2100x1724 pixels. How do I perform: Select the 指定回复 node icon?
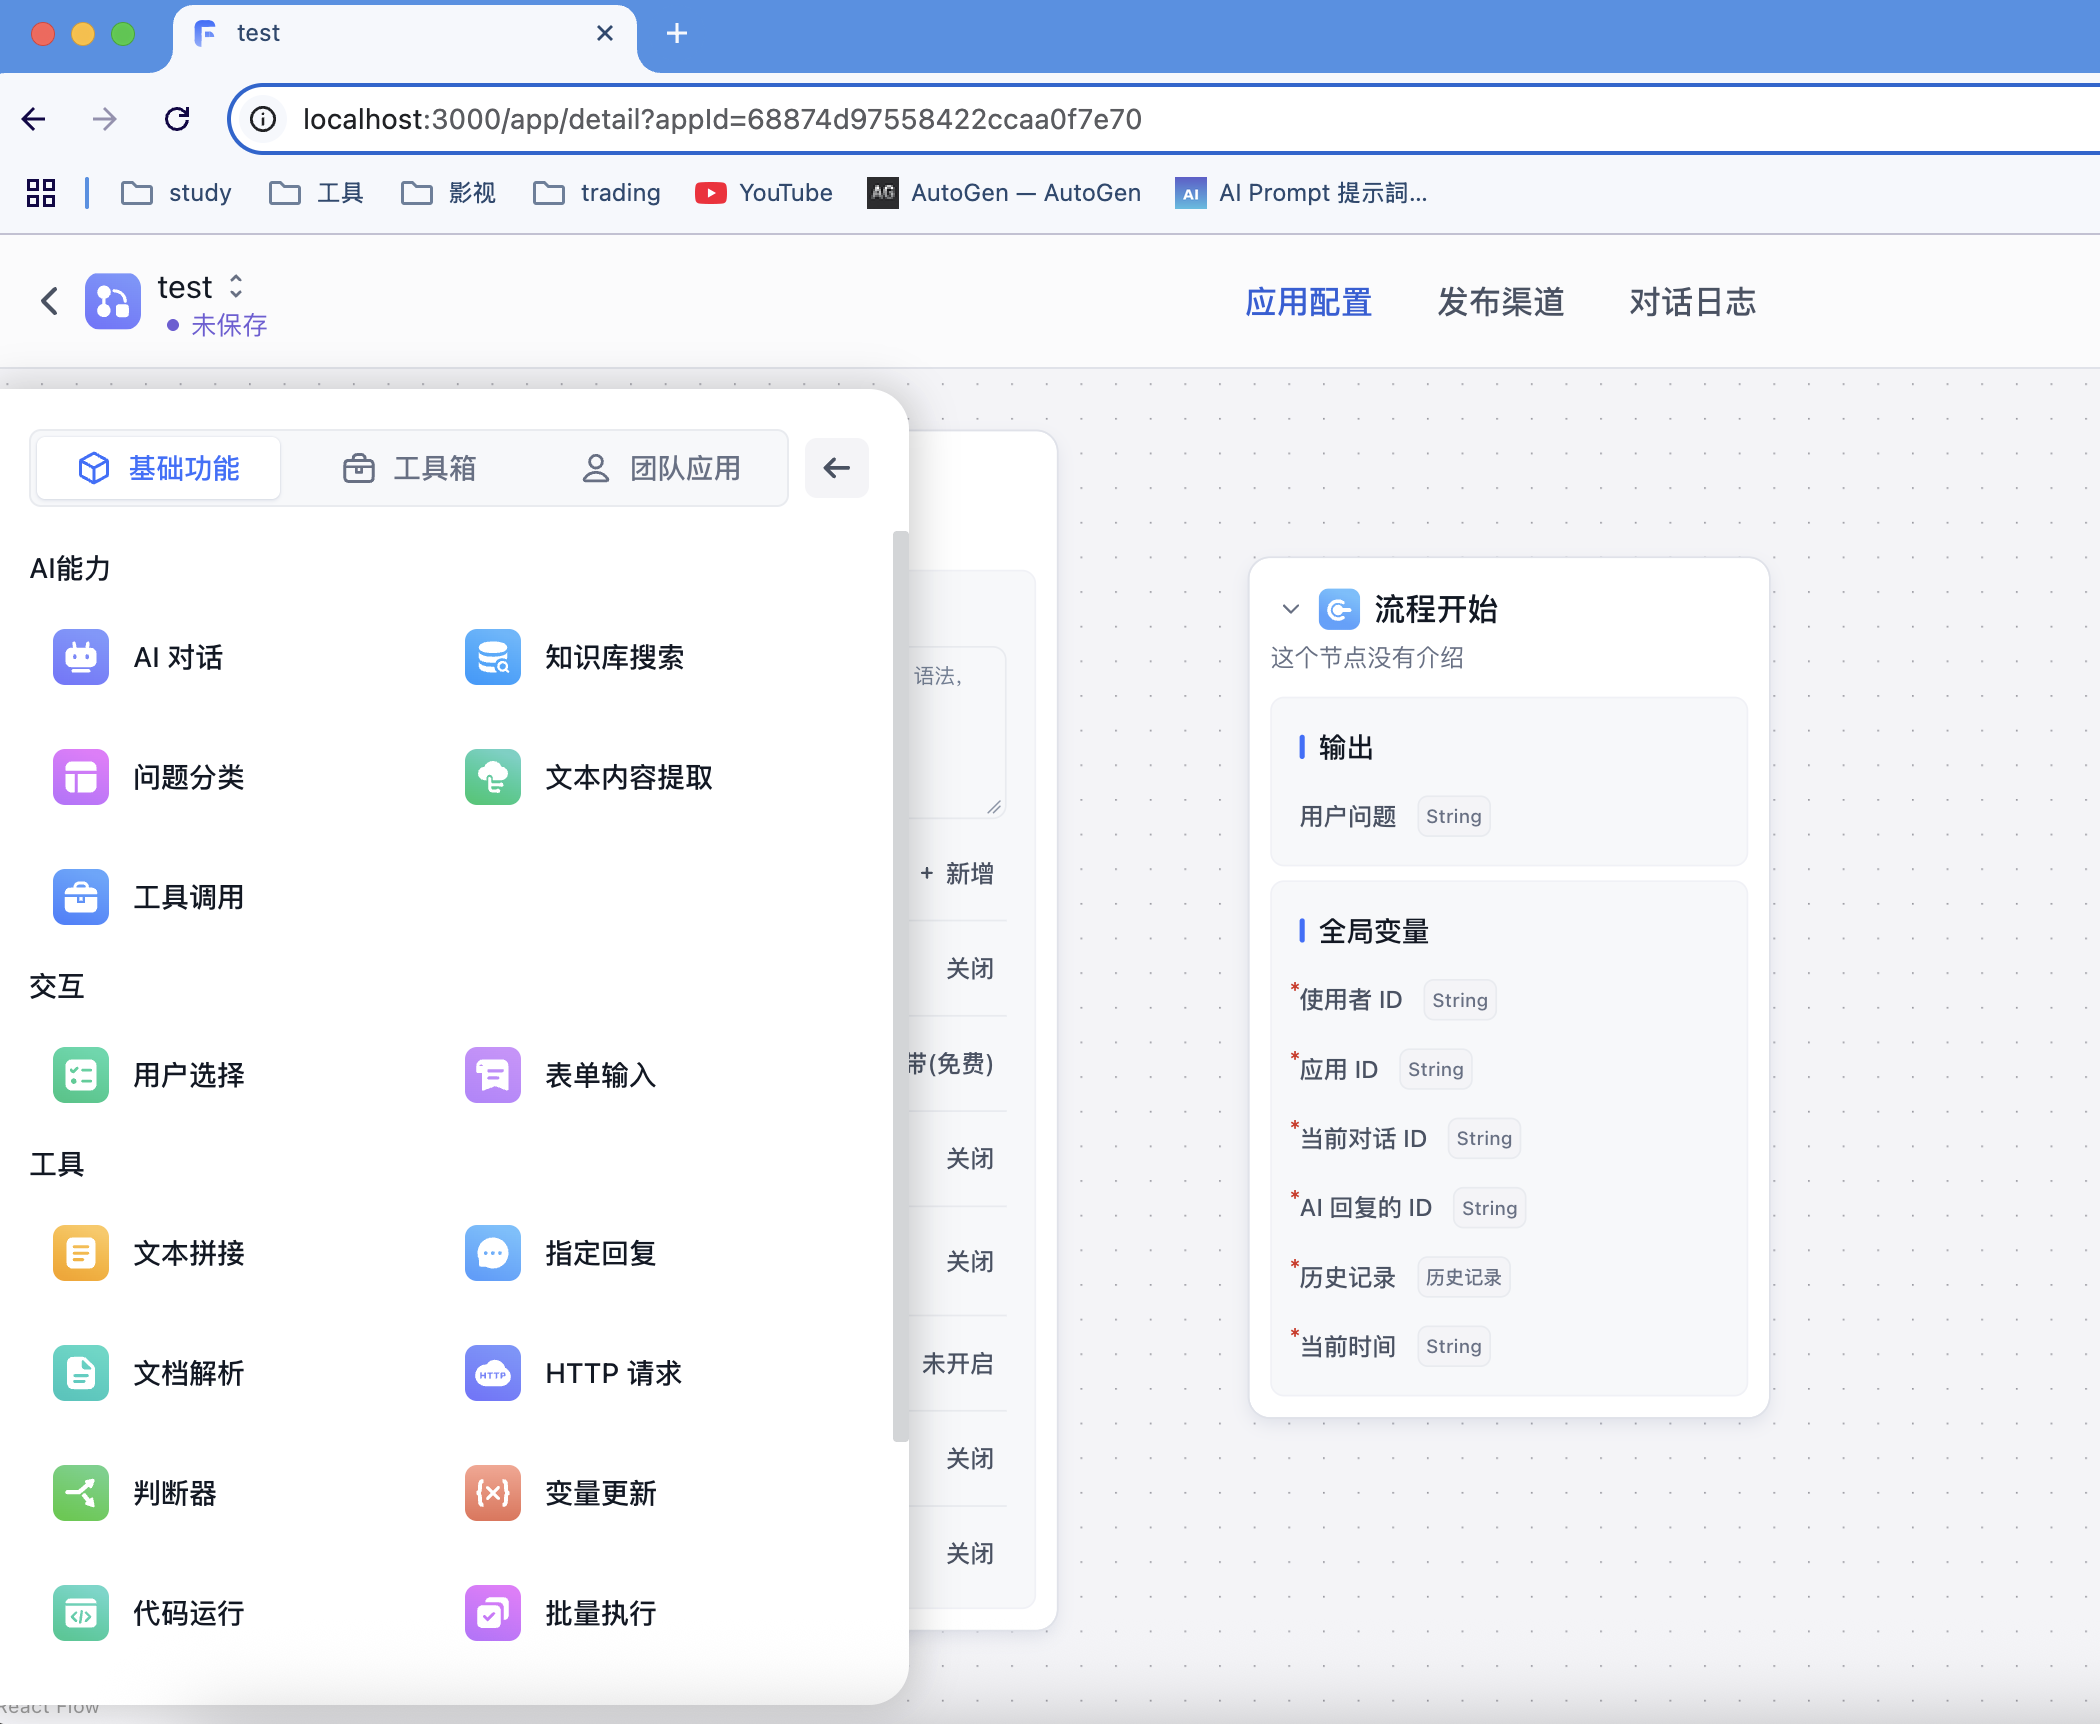point(493,1253)
